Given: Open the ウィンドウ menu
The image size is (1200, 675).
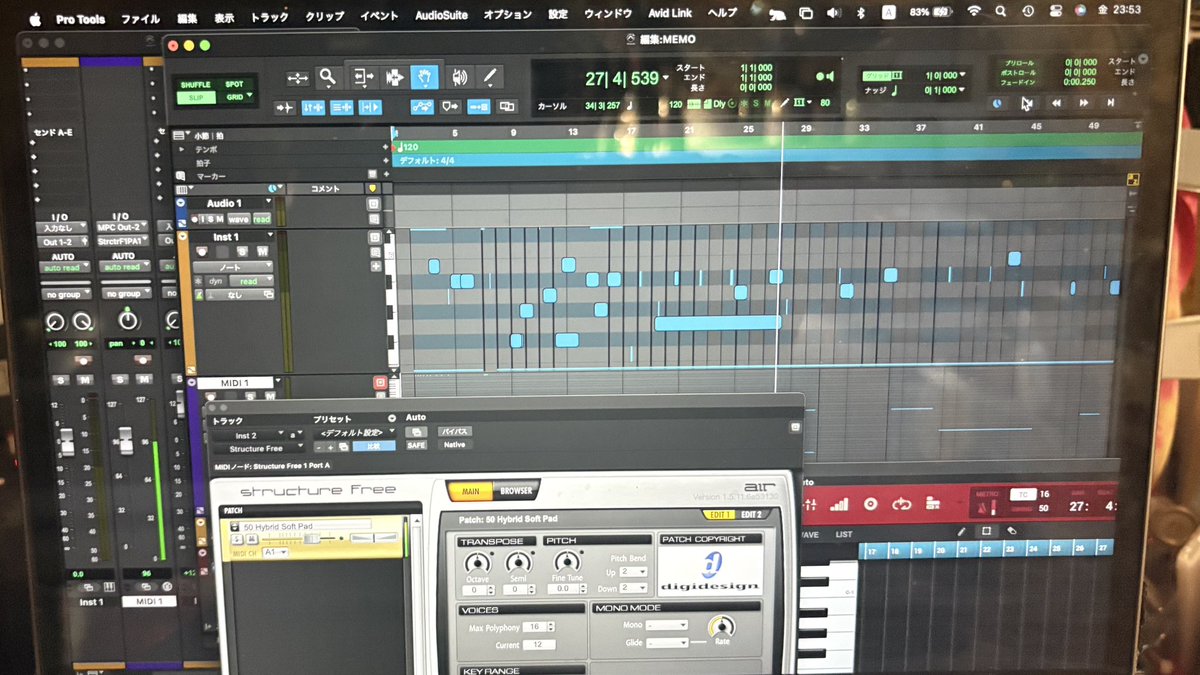Looking at the screenshot, I should 607,15.
